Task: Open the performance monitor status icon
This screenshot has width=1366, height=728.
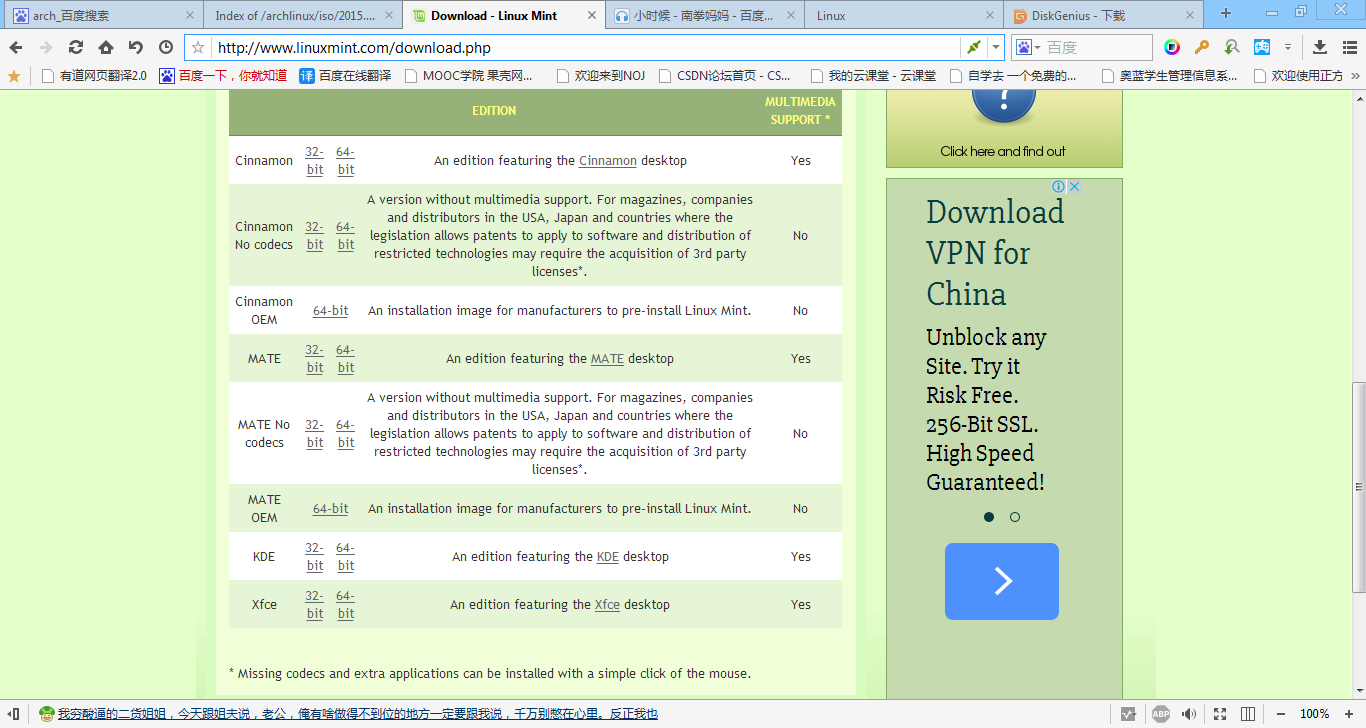Action: pyautogui.click(x=1128, y=714)
